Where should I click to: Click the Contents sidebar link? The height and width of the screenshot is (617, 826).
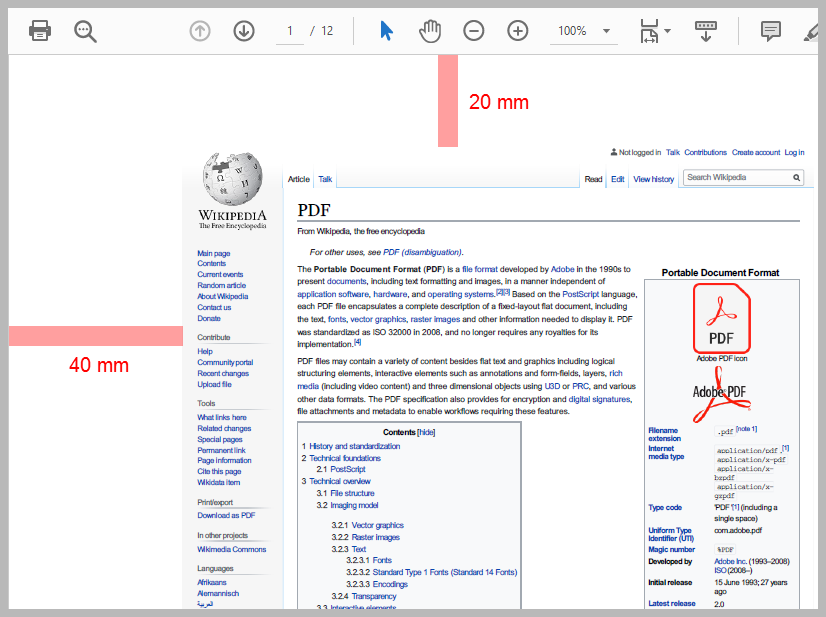[x=211, y=263]
